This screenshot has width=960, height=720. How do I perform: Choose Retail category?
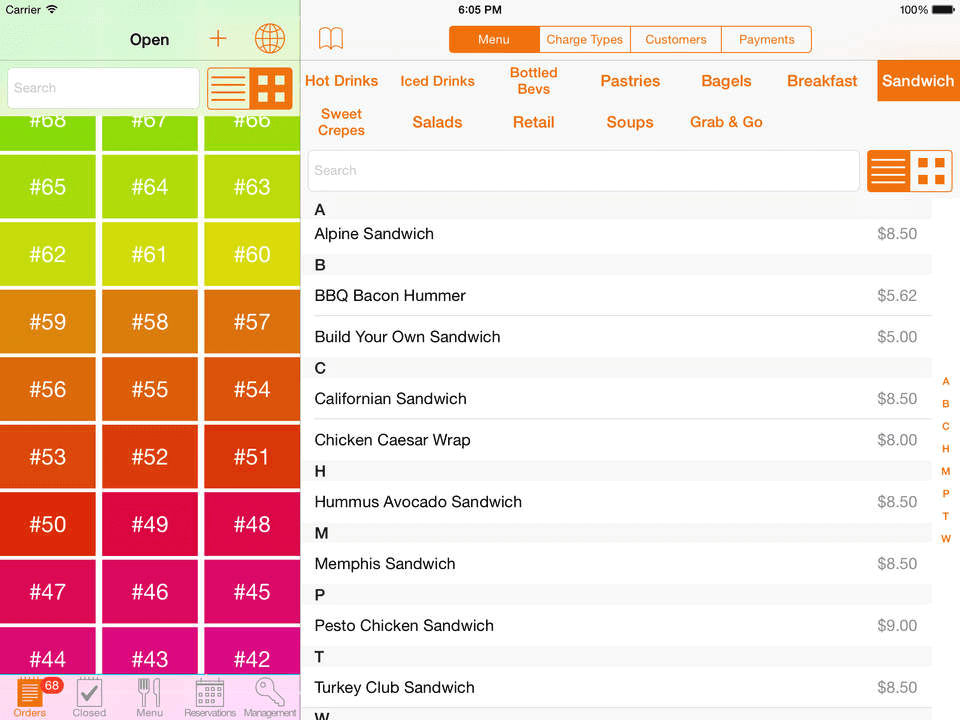533,122
